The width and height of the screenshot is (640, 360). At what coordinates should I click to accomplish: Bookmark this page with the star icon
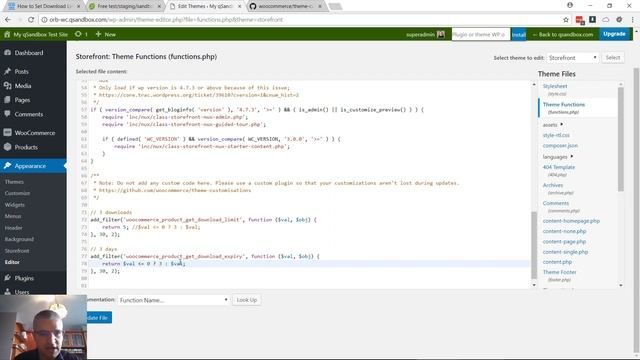click(566, 20)
